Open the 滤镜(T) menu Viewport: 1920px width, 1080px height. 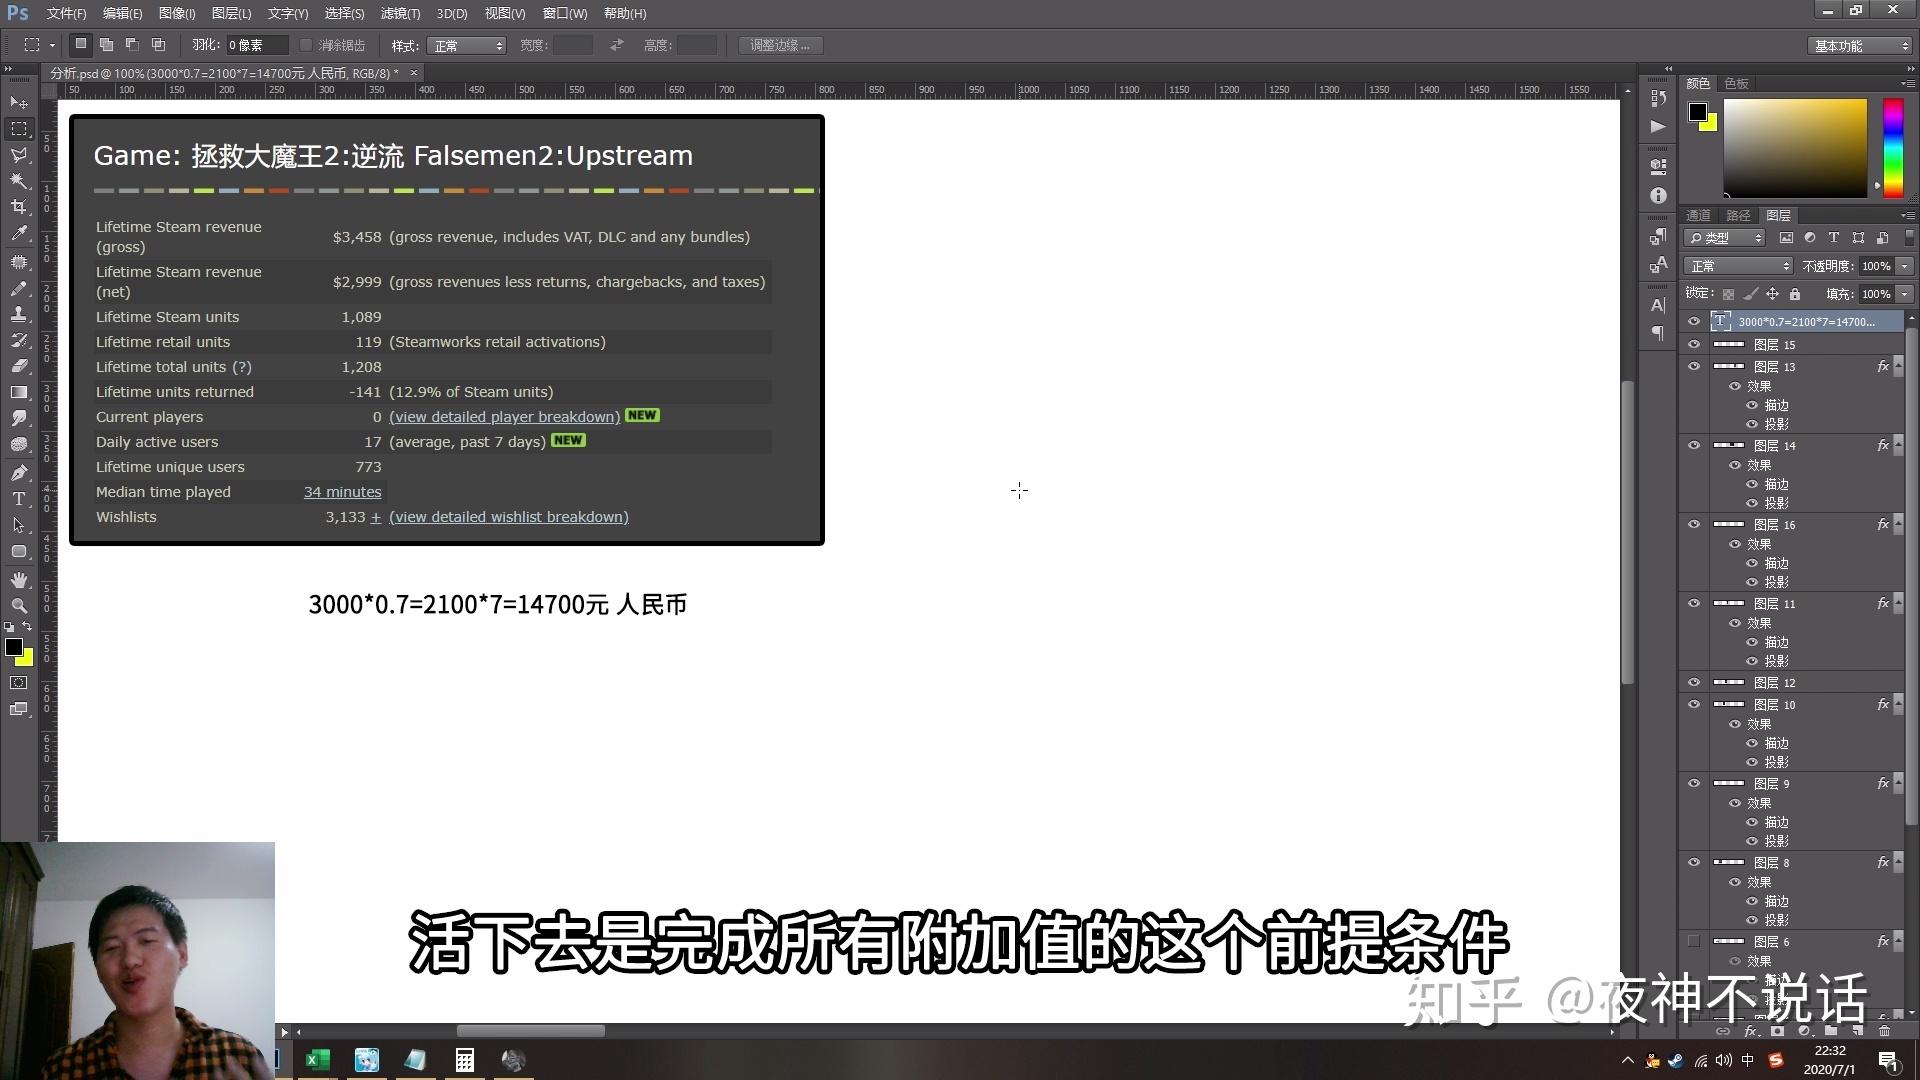(x=400, y=13)
